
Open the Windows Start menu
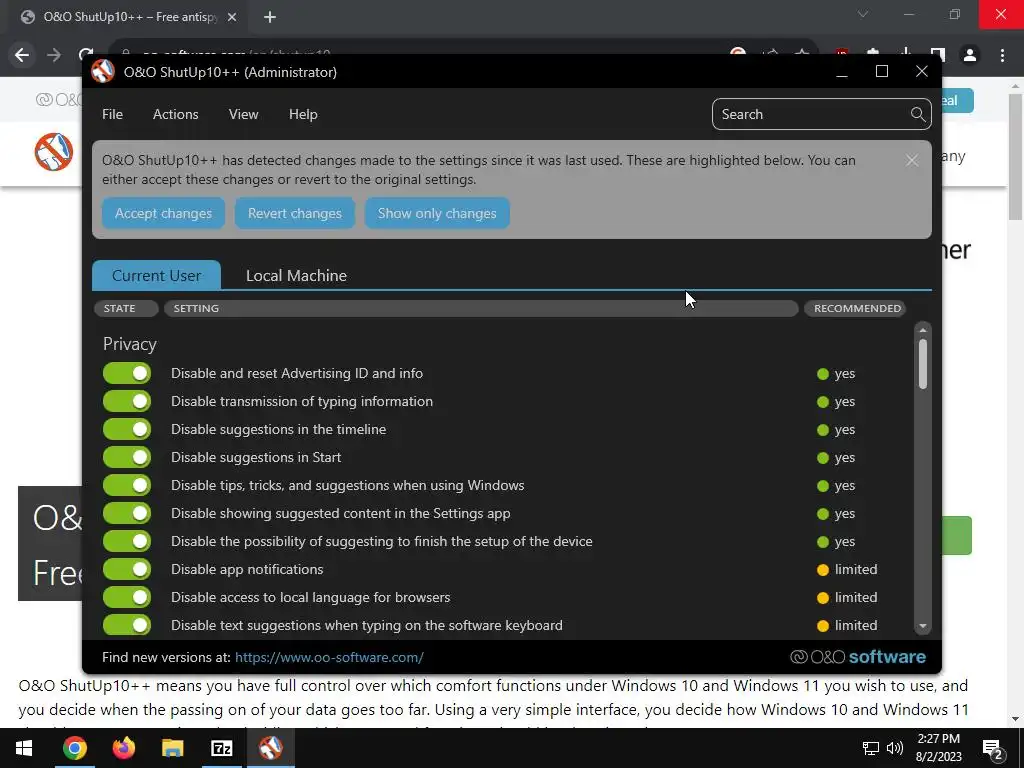click(x=24, y=748)
